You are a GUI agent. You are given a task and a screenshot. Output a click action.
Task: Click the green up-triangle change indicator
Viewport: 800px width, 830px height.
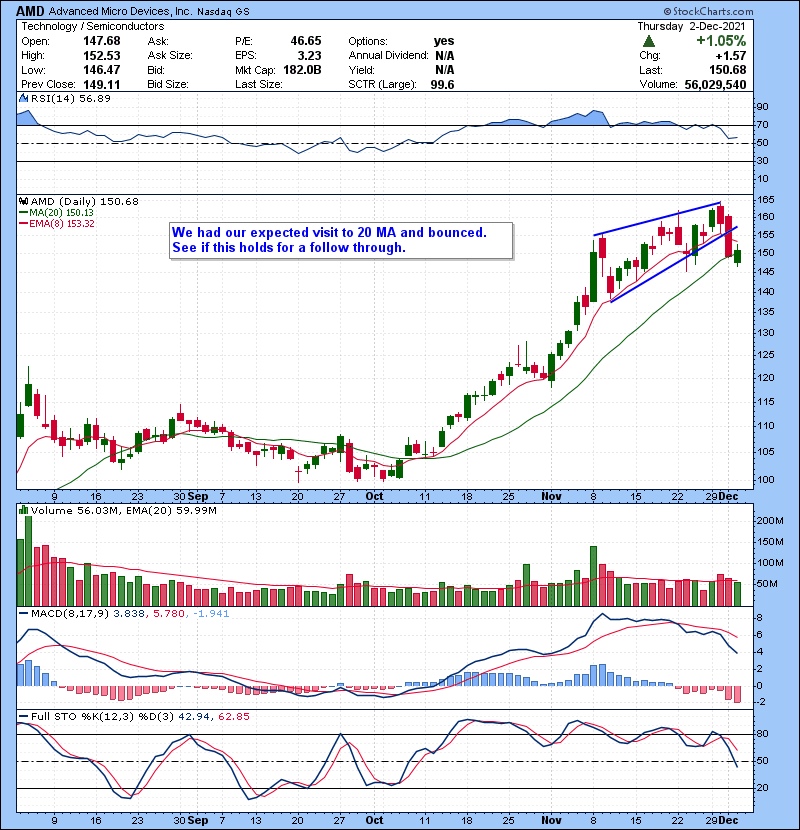tap(649, 41)
